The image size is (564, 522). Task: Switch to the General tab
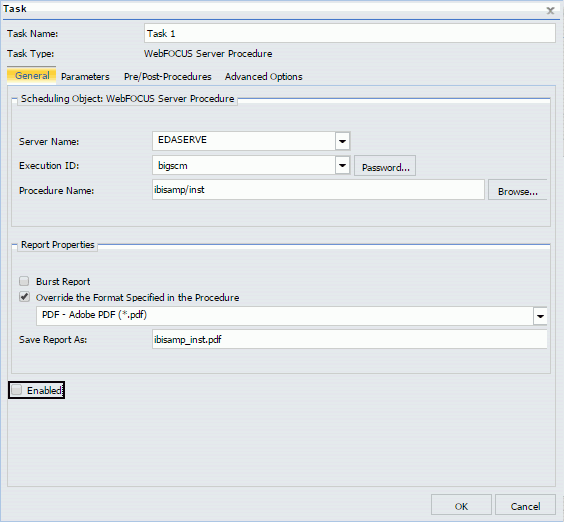click(32, 76)
